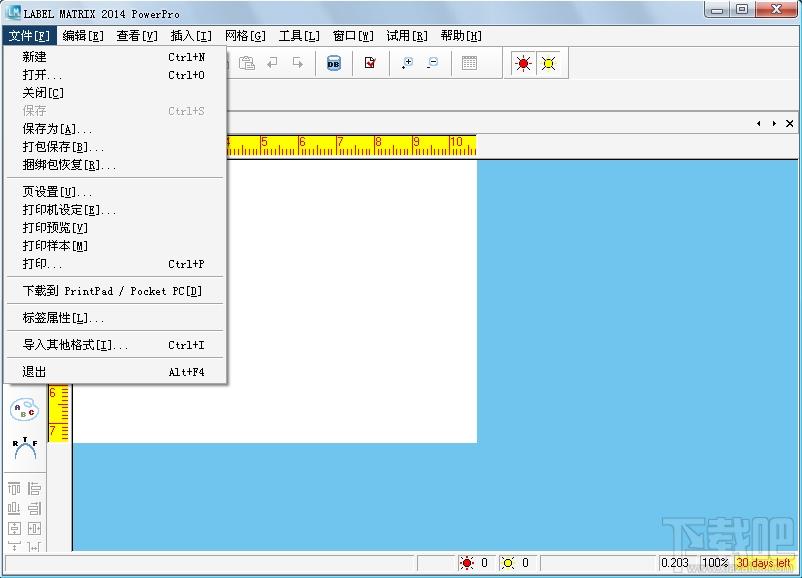Select 下载到 PrintPad / Pocket PC[D]
Viewport: 802px width, 578px height.
click(115, 291)
